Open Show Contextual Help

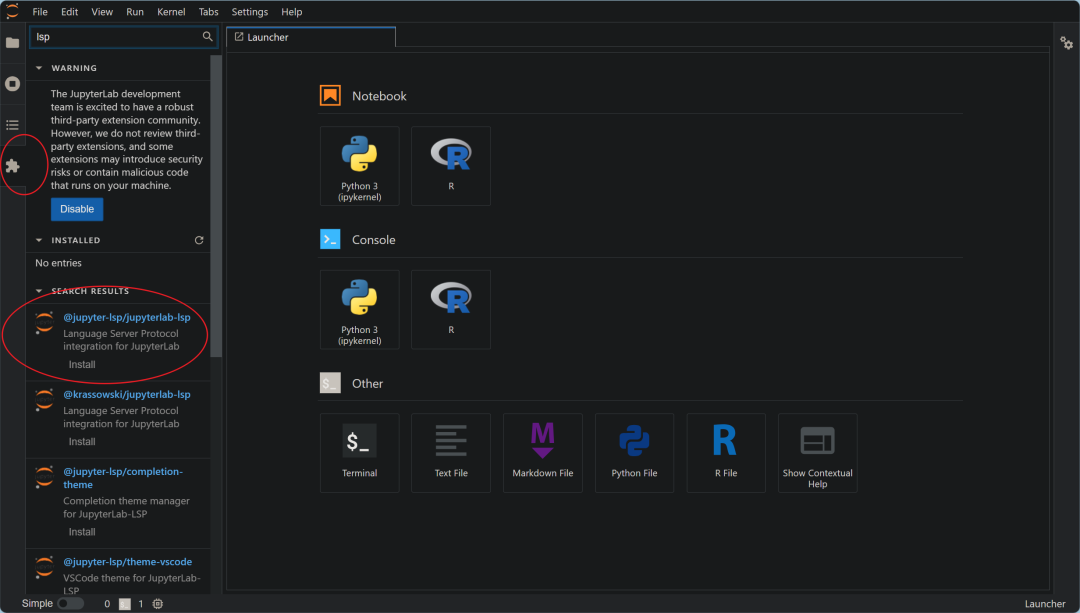818,453
